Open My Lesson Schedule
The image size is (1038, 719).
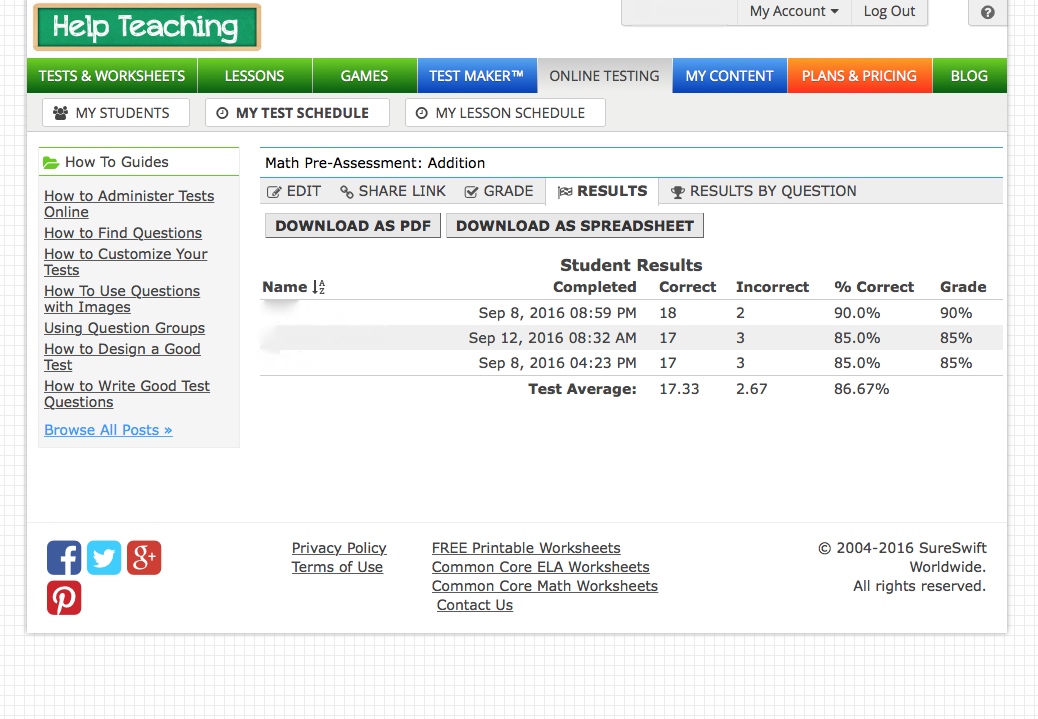click(505, 112)
